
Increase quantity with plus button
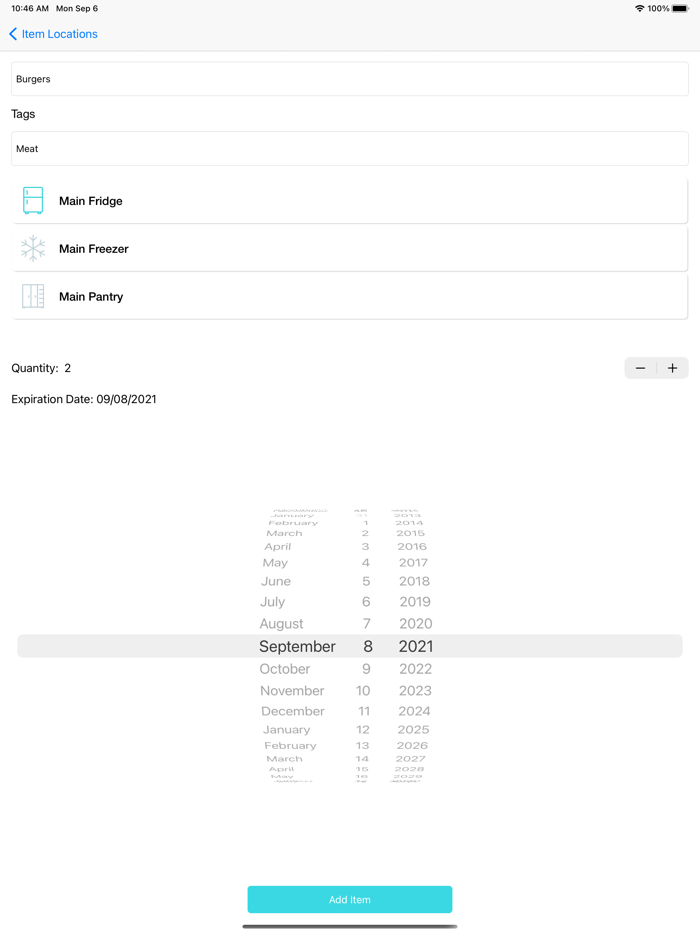click(673, 368)
